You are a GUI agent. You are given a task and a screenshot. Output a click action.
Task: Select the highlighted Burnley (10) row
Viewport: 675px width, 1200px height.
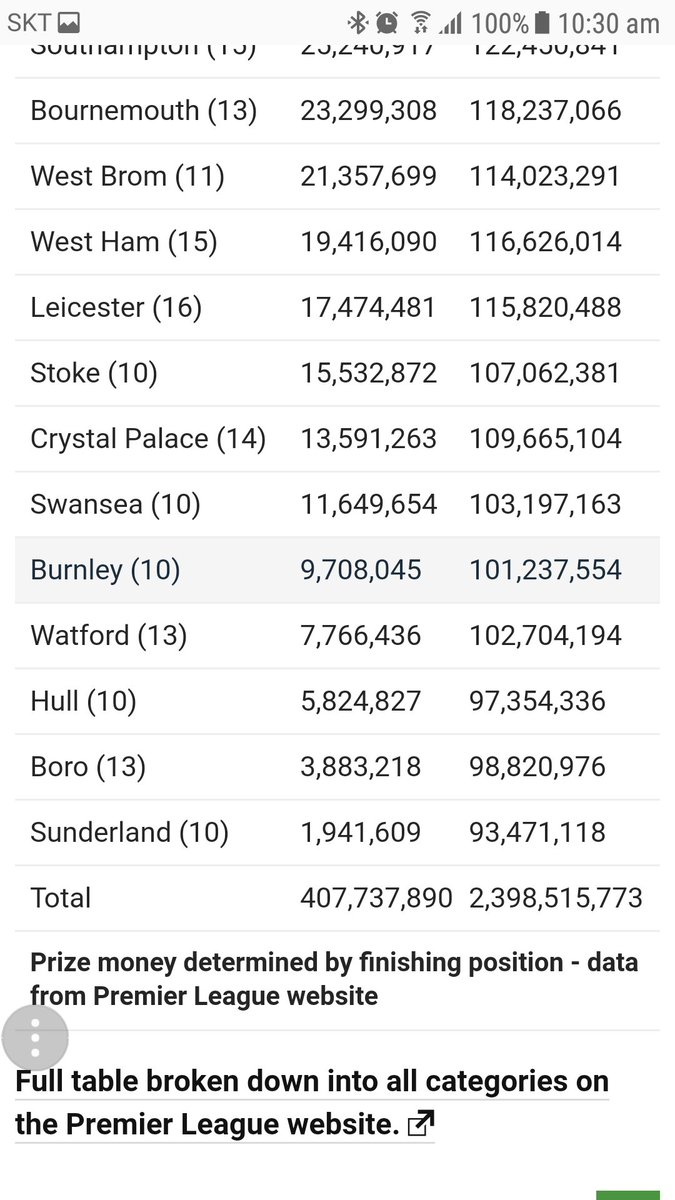pyautogui.click(x=337, y=570)
